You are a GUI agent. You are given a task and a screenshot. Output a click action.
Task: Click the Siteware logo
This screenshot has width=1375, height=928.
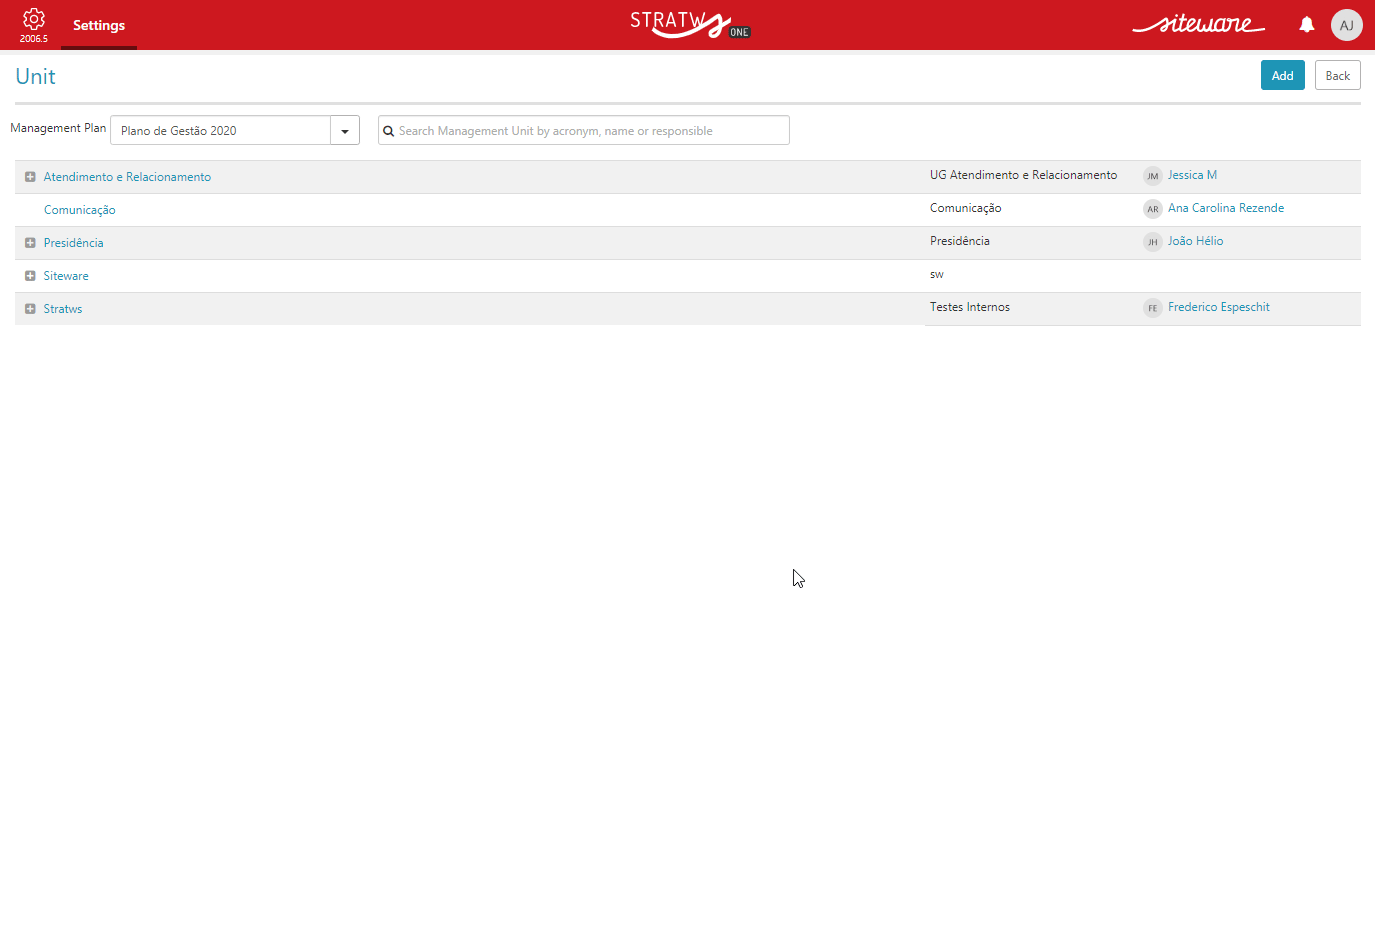pyautogui.click(x=1198, y=24)
